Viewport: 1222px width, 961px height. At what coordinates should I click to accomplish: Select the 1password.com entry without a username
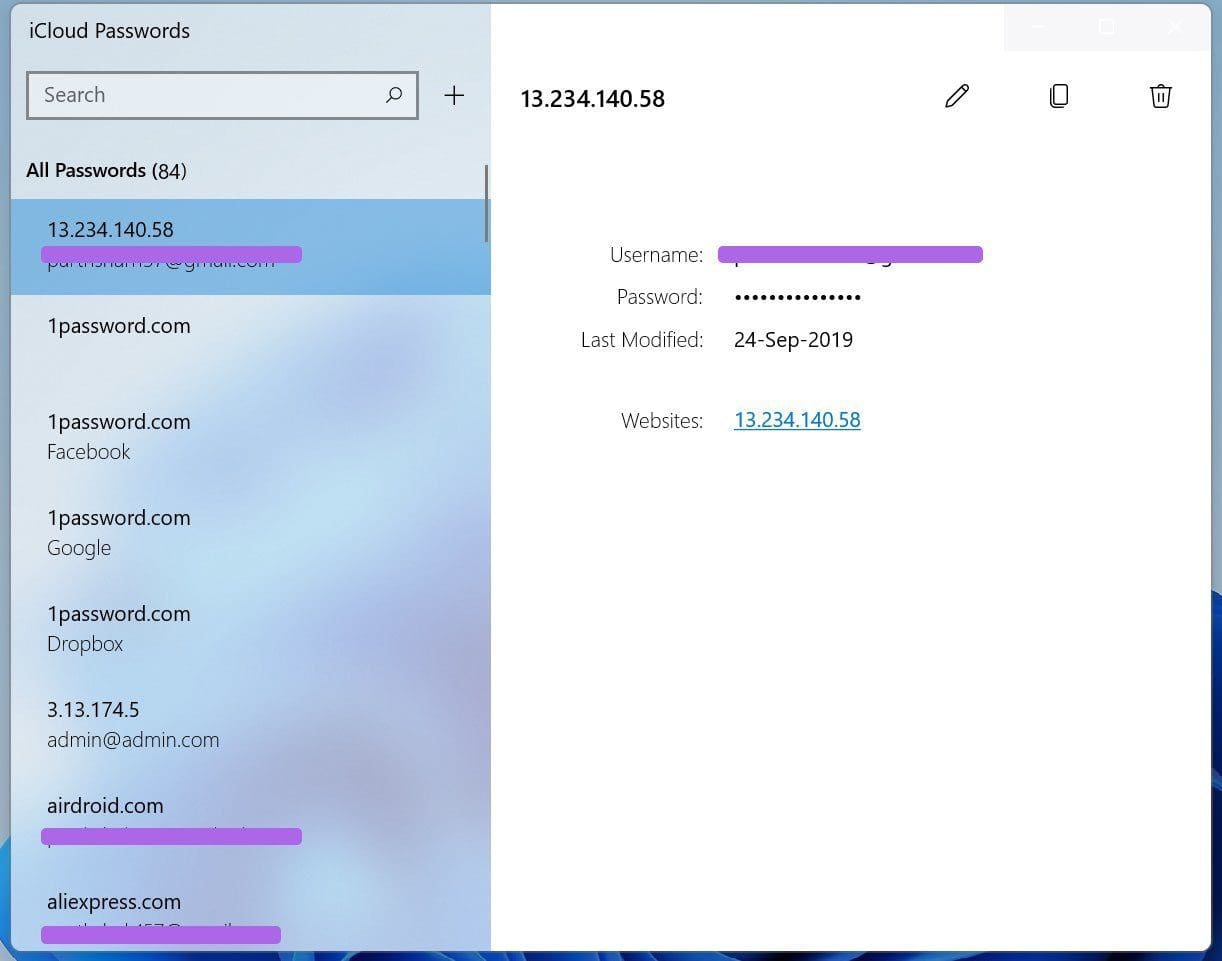click(250, 342)
